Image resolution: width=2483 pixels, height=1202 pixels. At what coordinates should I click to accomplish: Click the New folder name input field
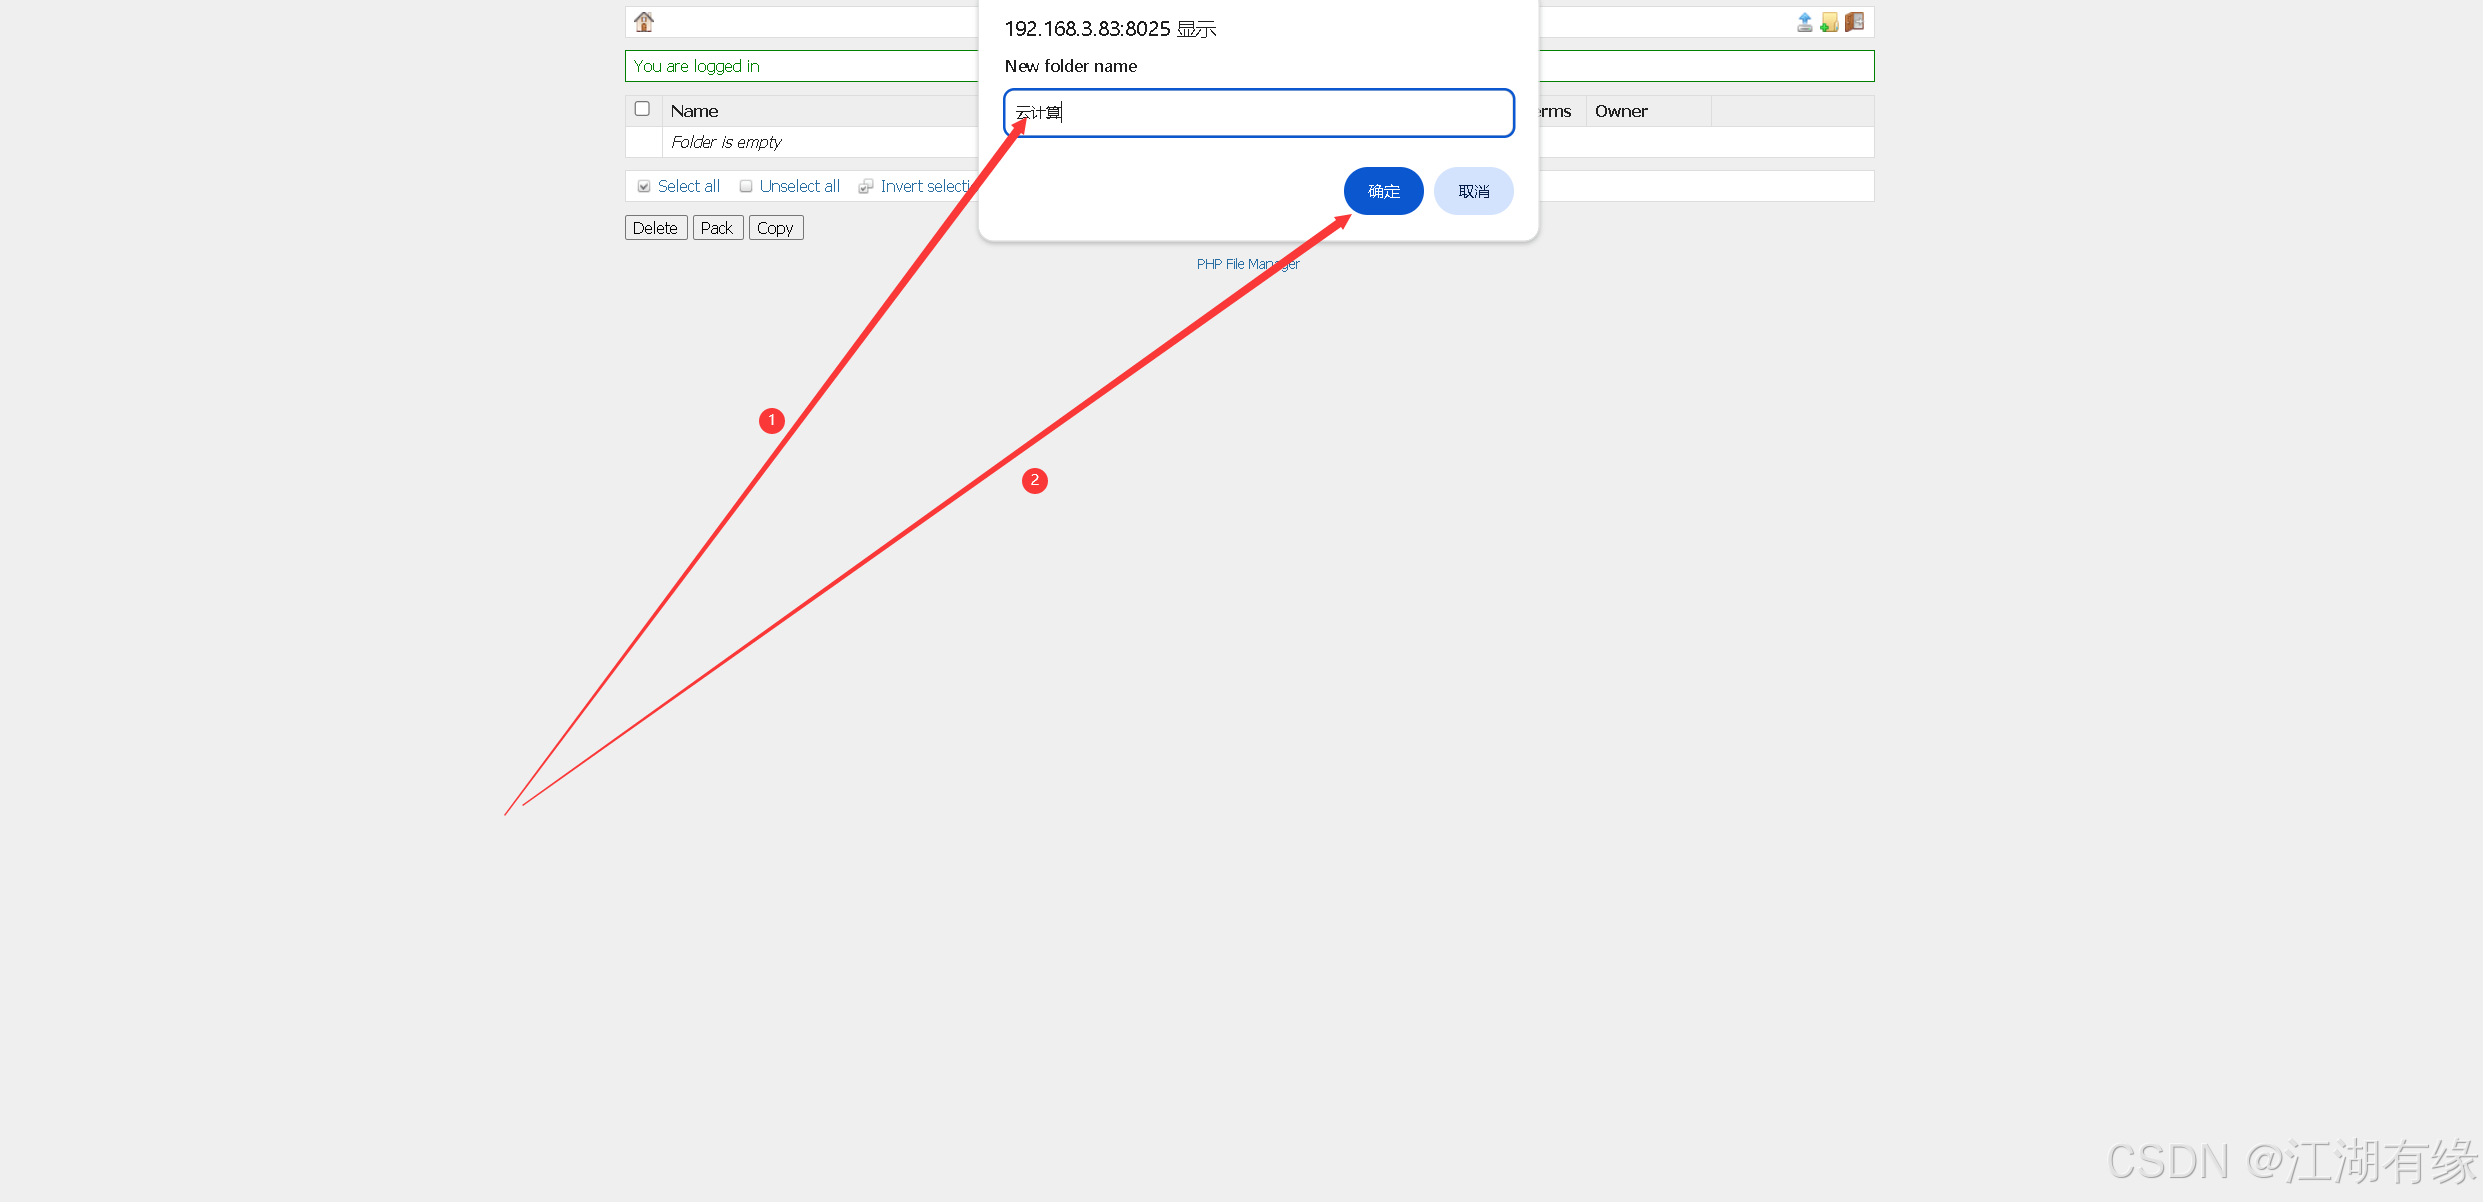(1258, 113)
